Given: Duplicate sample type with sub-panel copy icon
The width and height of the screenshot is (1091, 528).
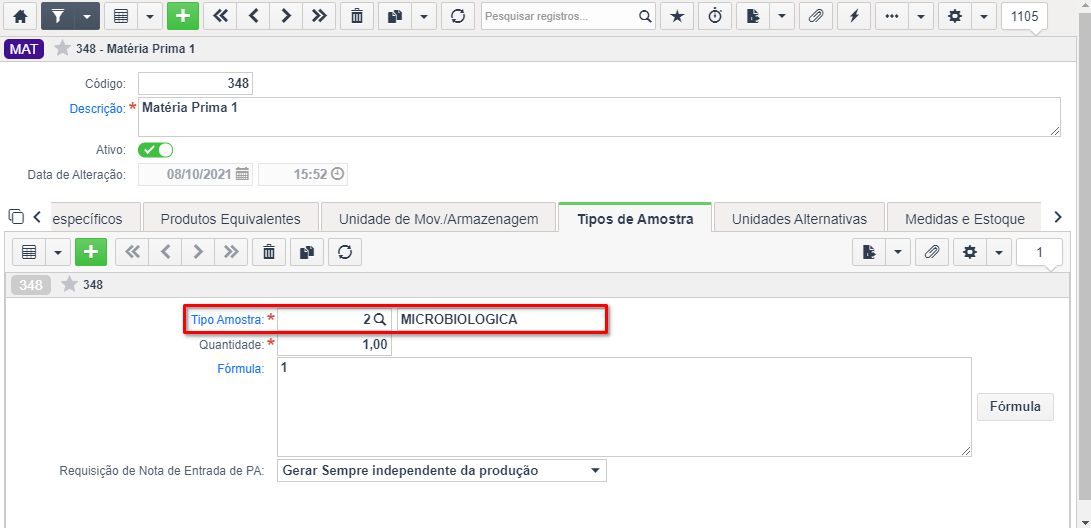Looking at the screenshot, I should [307, 253].
